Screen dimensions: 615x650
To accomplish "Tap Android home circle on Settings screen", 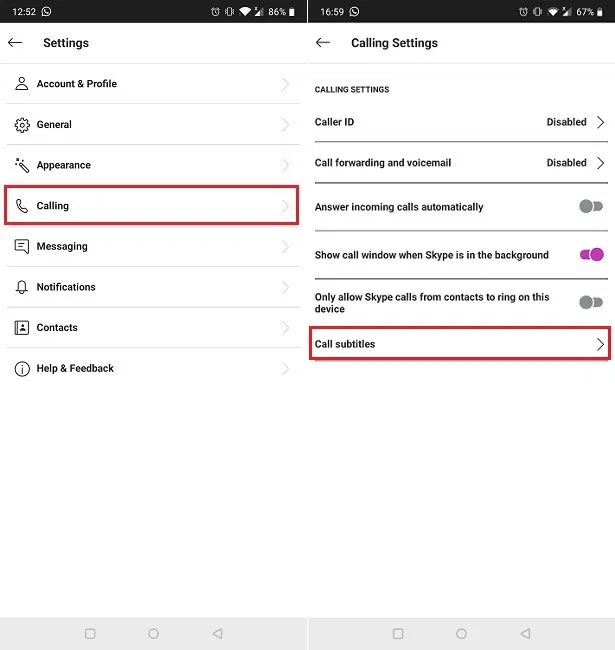I will (x=153, y=633).
